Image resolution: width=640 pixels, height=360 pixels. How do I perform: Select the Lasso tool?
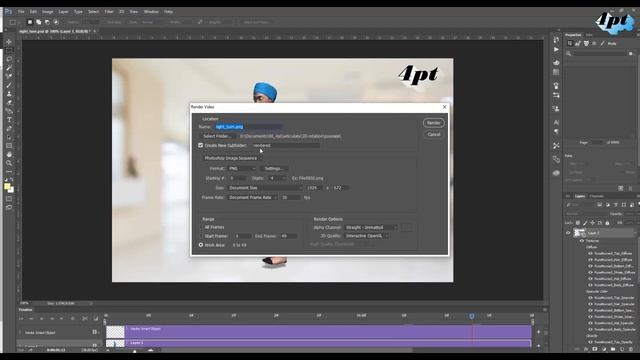pos(9,59)
